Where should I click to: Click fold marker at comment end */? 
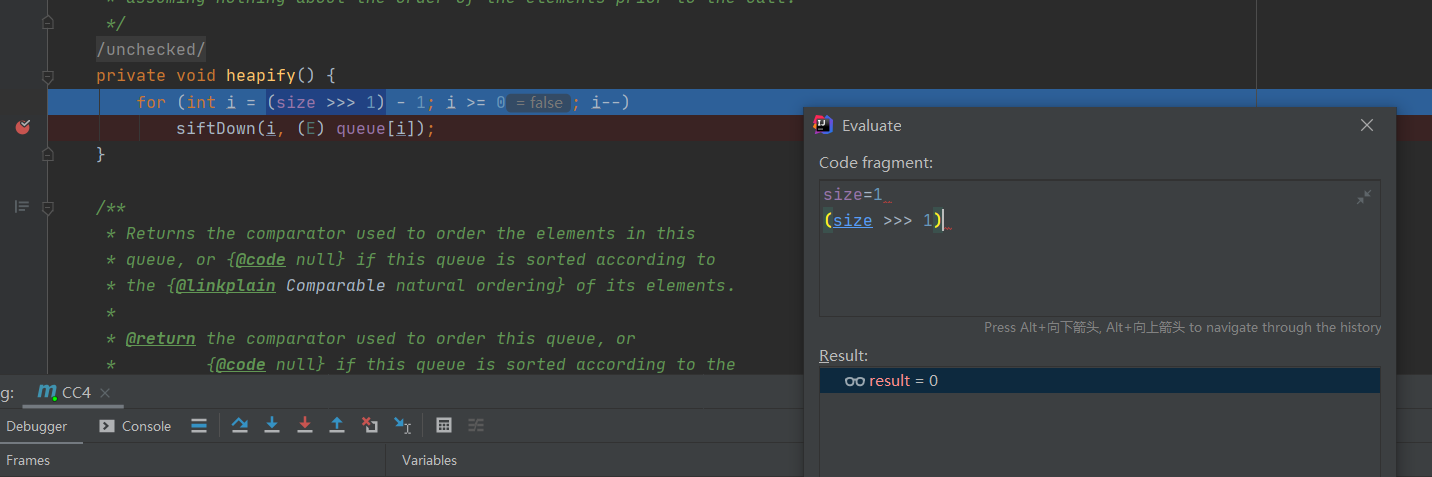[47, 22]
